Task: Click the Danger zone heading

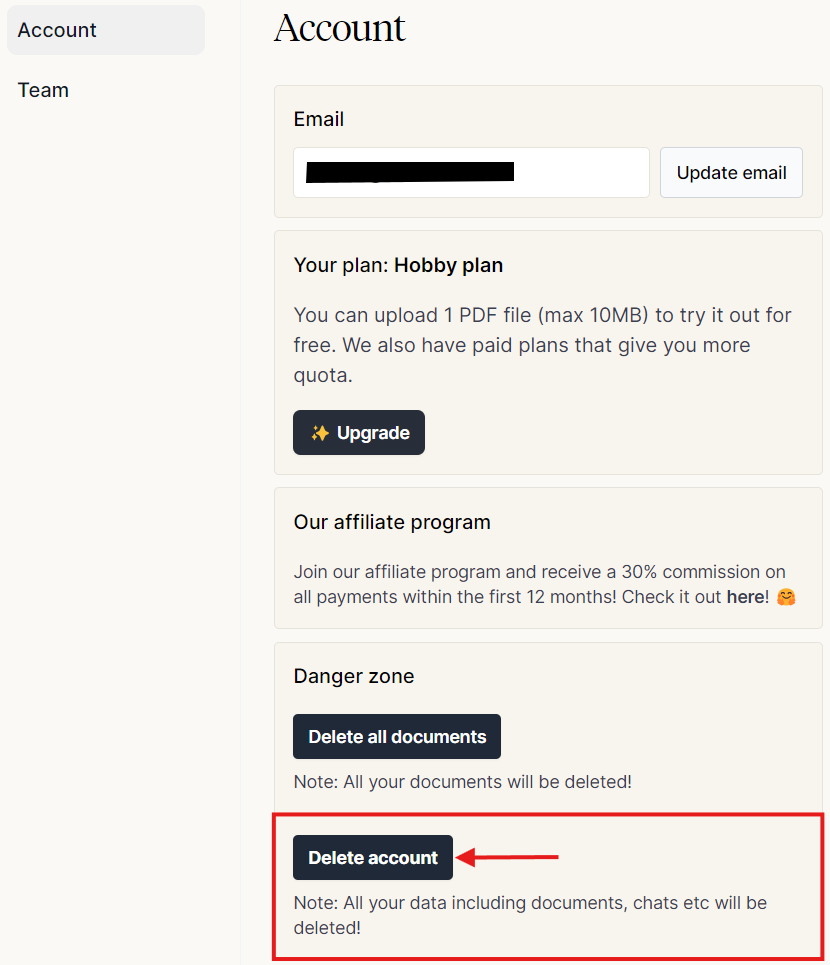Action: coord(354,676)
